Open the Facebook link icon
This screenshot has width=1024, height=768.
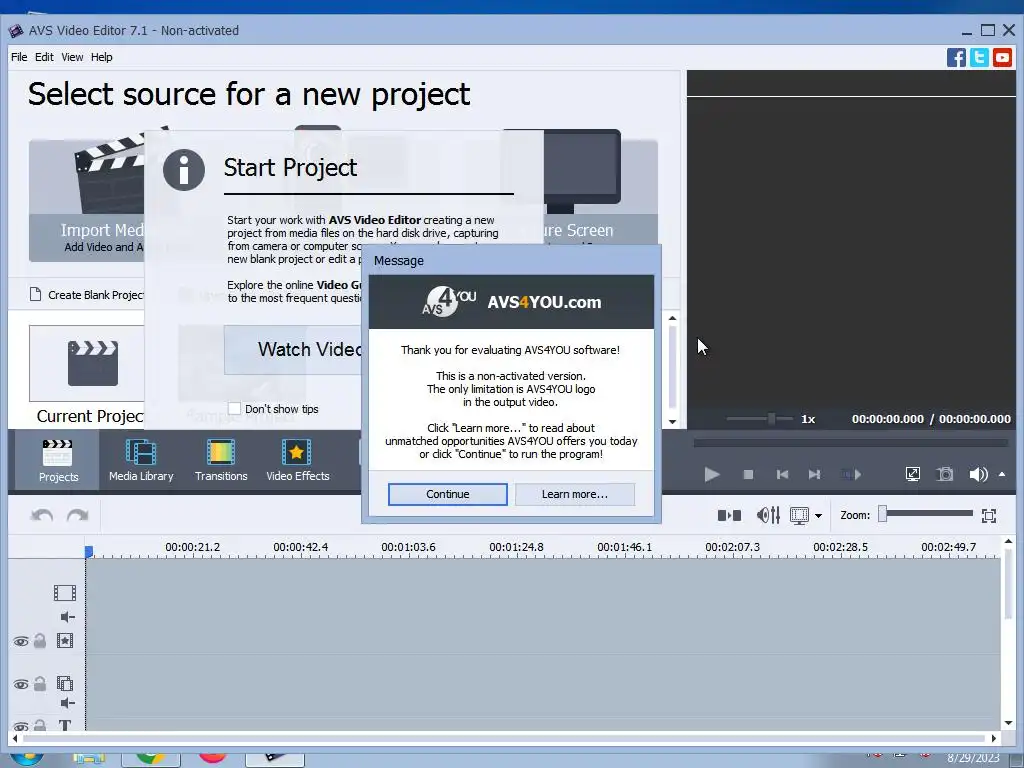tap(956, 57)
